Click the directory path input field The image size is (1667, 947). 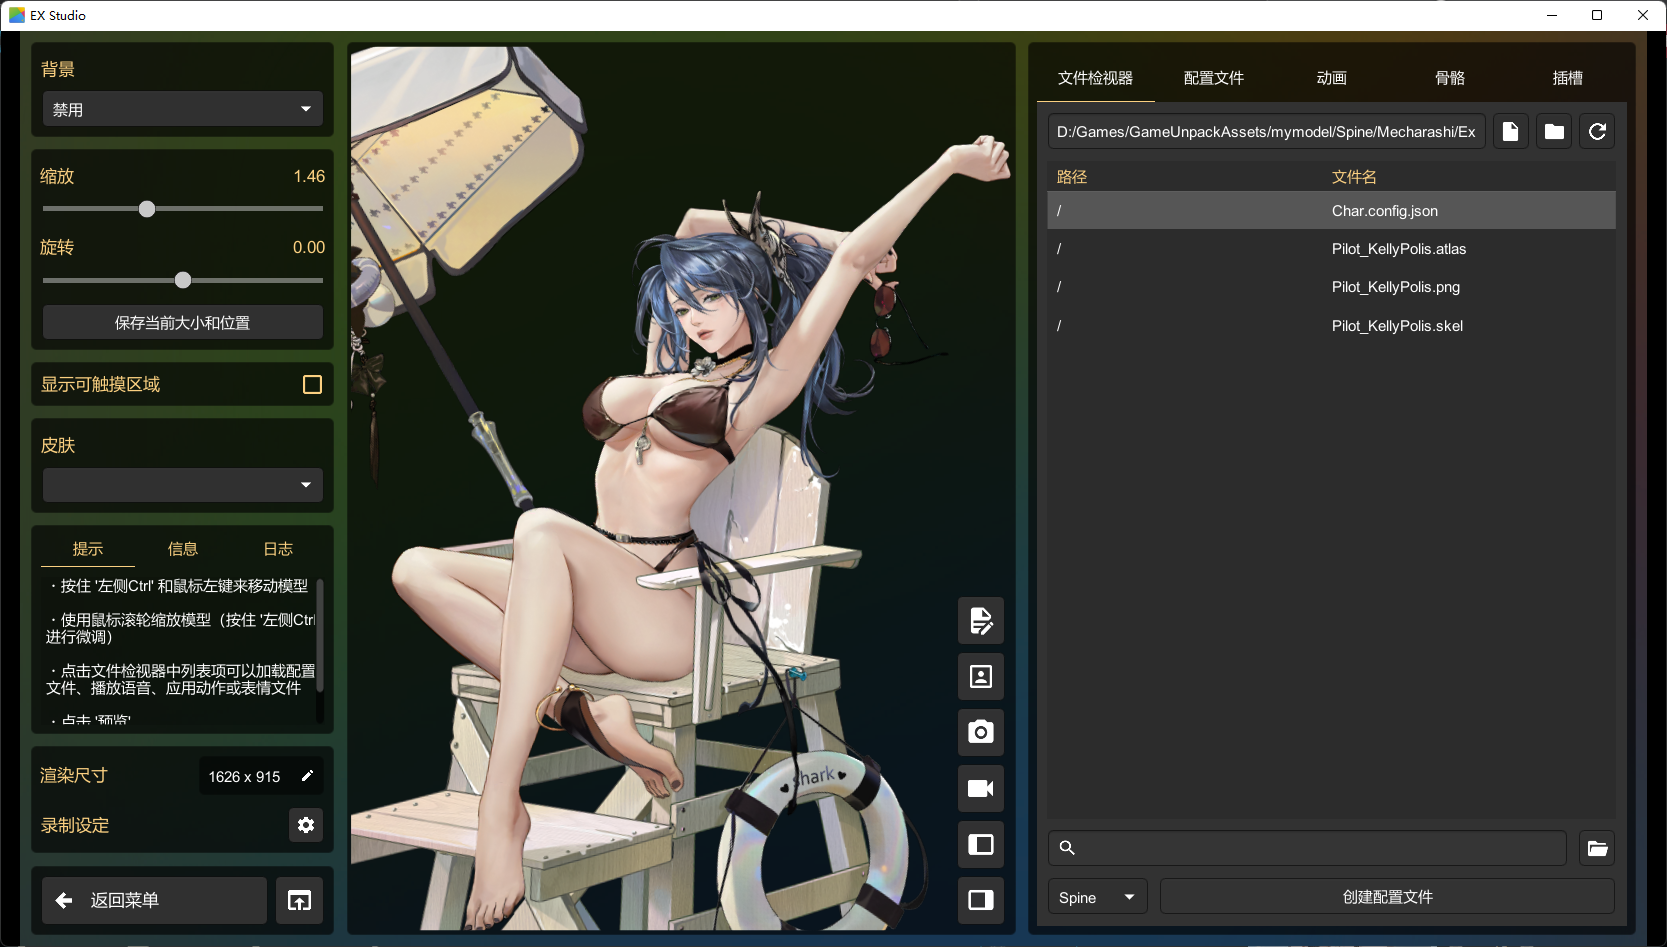point(1266,131)
